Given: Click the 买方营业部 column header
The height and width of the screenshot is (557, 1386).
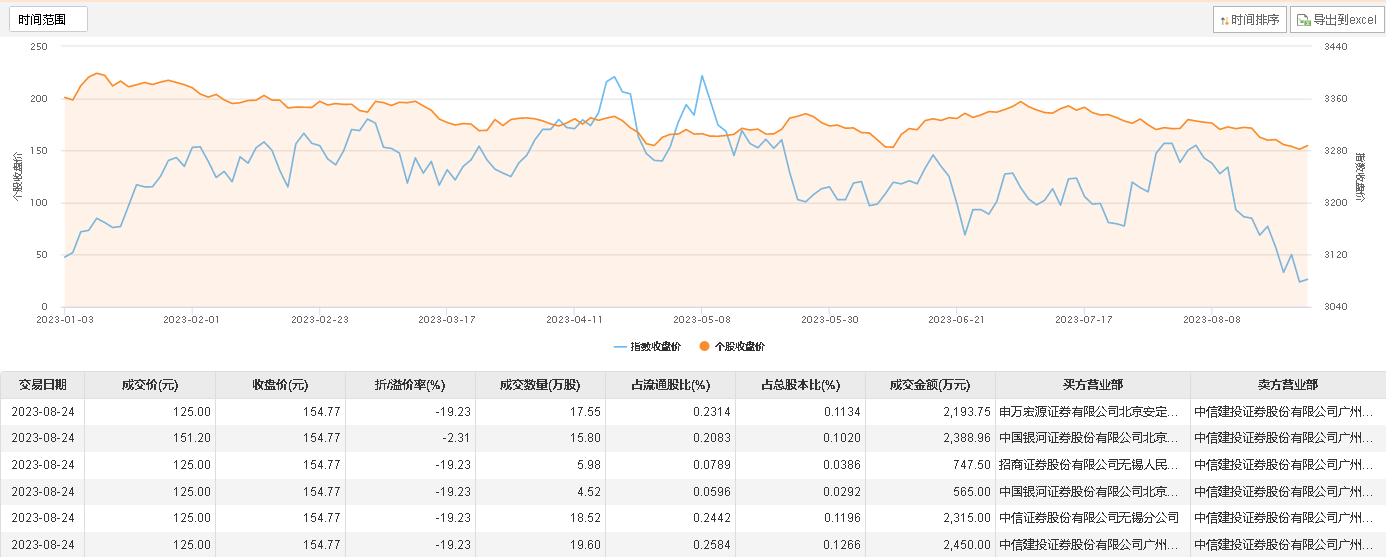Looking at the screenshot, I should 1092,385.
